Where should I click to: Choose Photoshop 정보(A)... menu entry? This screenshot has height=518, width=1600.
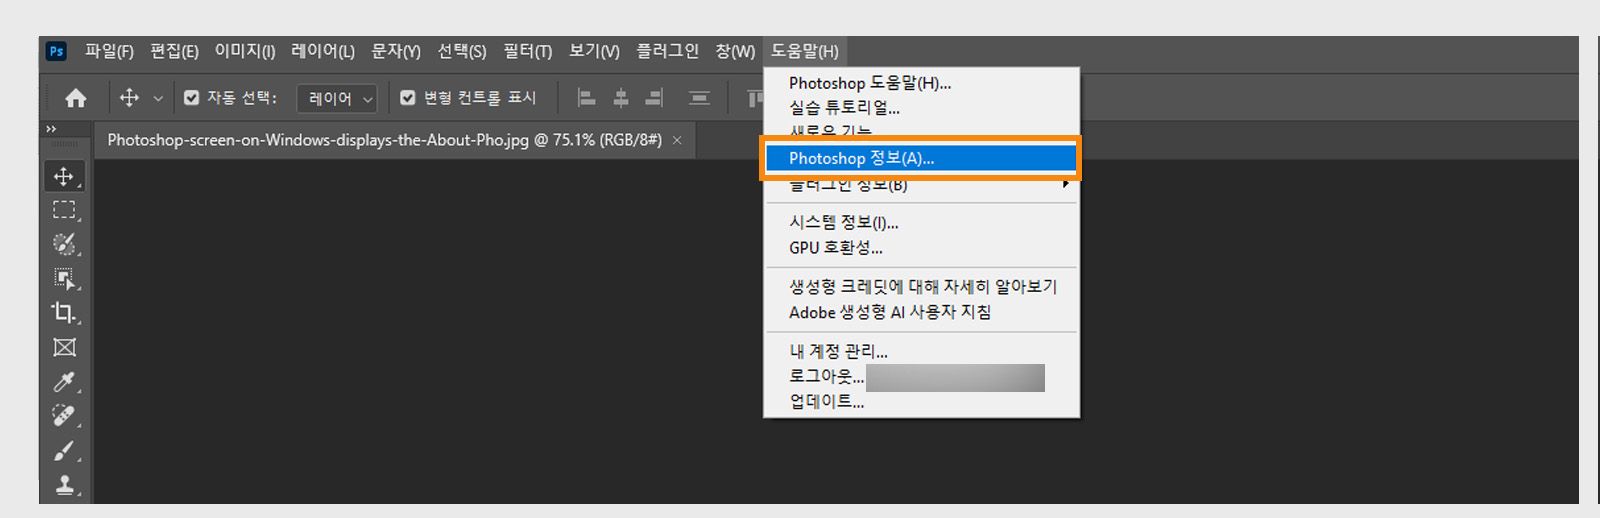[921, 158]
